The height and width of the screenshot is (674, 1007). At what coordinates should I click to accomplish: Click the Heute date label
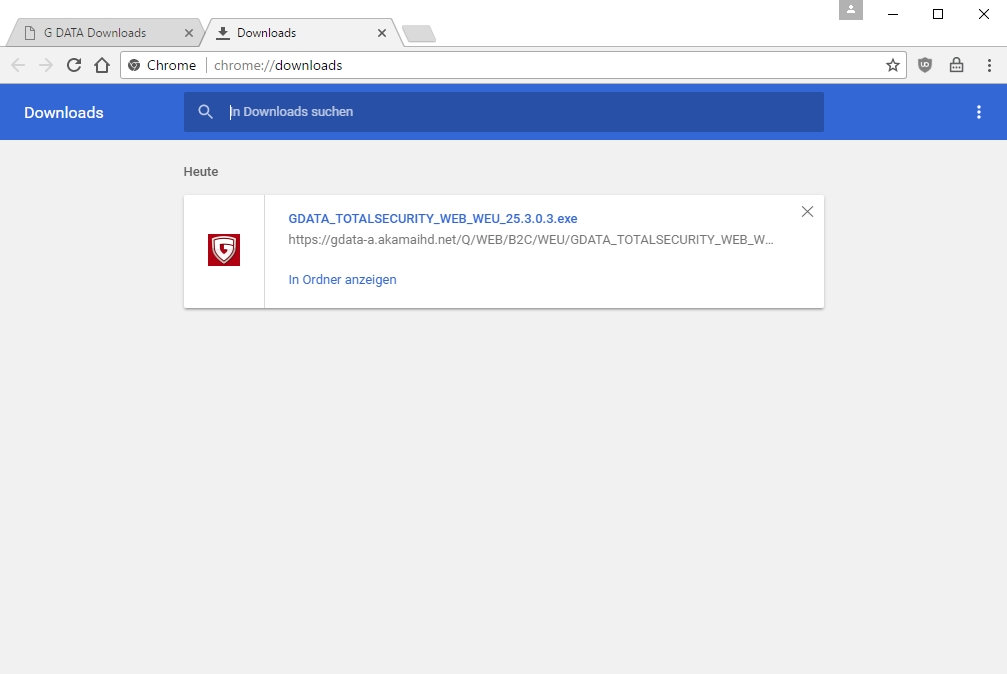tap(201, 172)
